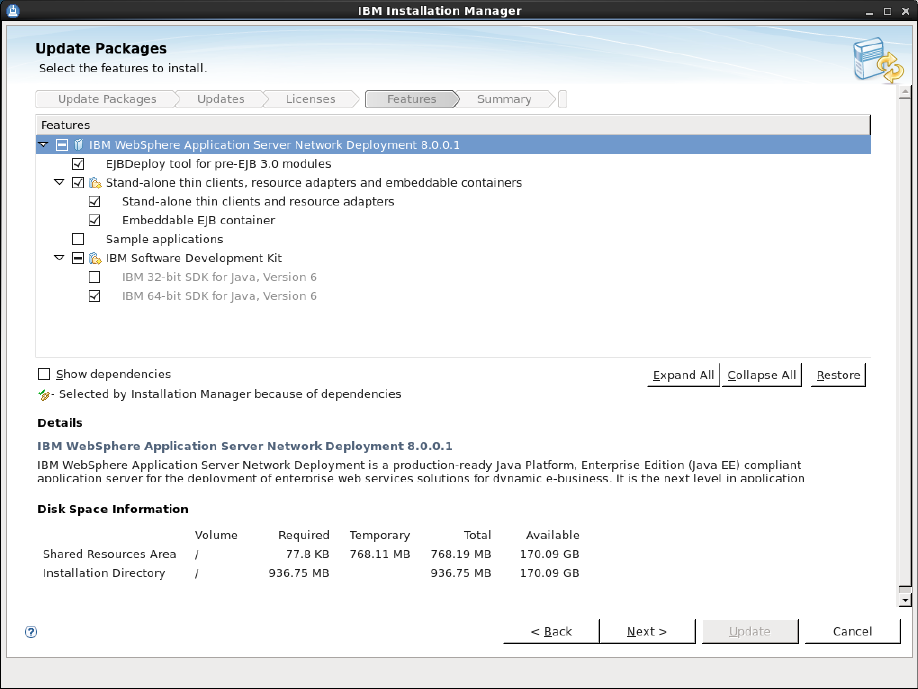Check IBM 32-bit SDK for Java checkbox
Image resolution: width=918 pixels, height=689 pixels.
[94, 277]
